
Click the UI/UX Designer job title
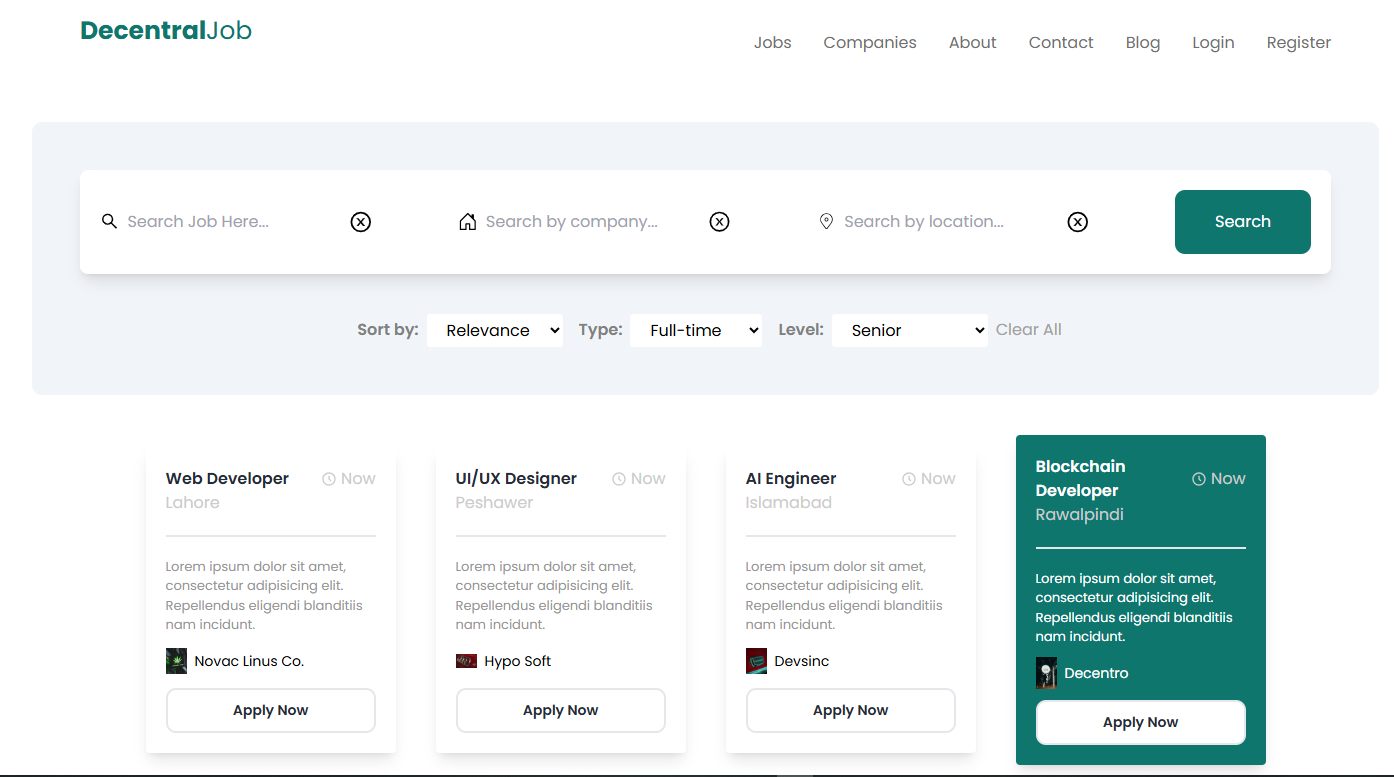point(516,479)
